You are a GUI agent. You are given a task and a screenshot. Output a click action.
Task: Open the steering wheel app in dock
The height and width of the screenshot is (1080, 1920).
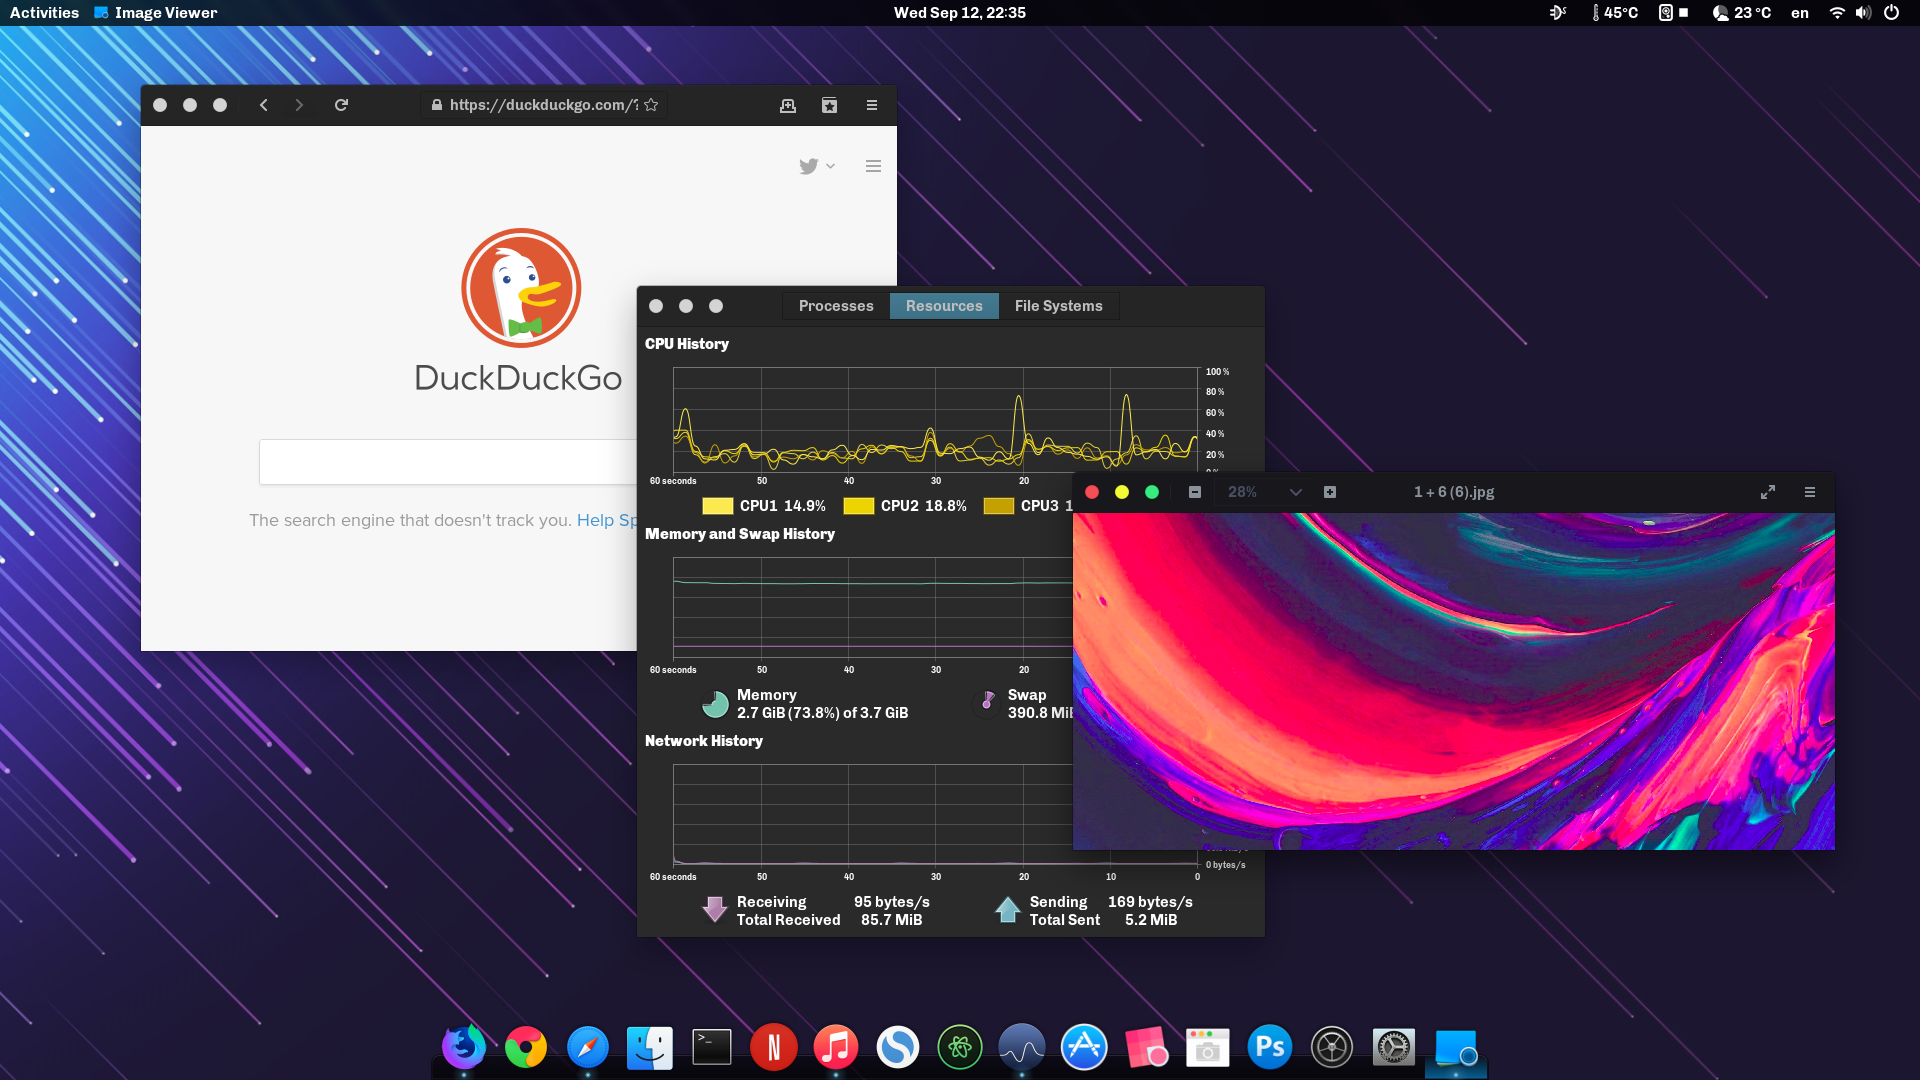[1332, 1047]
